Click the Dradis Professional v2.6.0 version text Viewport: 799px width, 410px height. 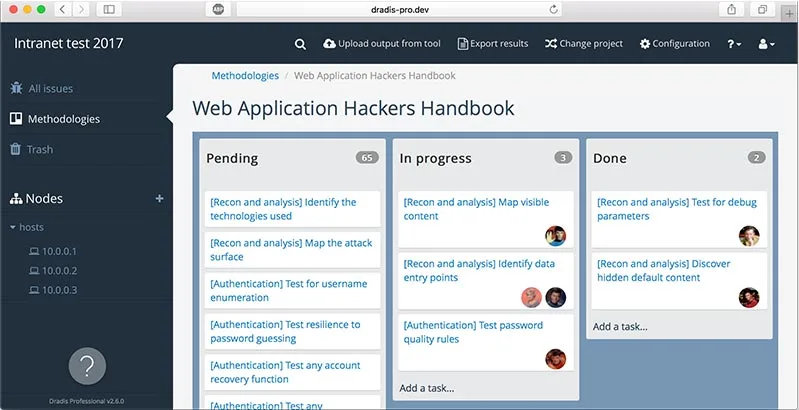[87, 401]
